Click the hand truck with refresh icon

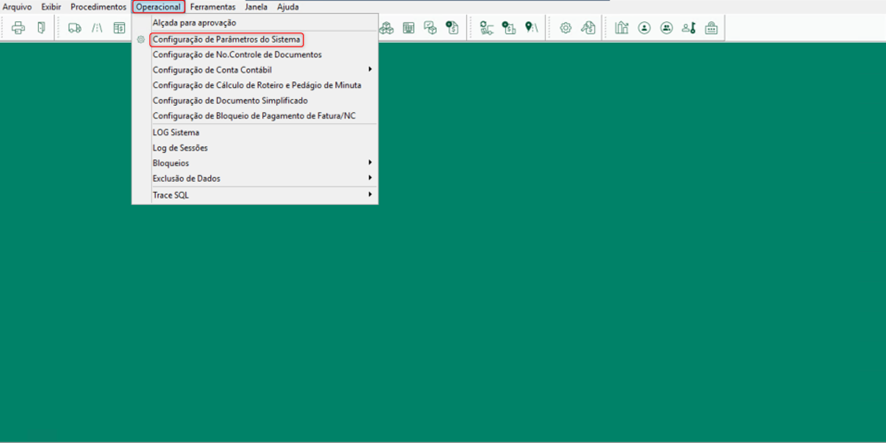click(487, 28)
